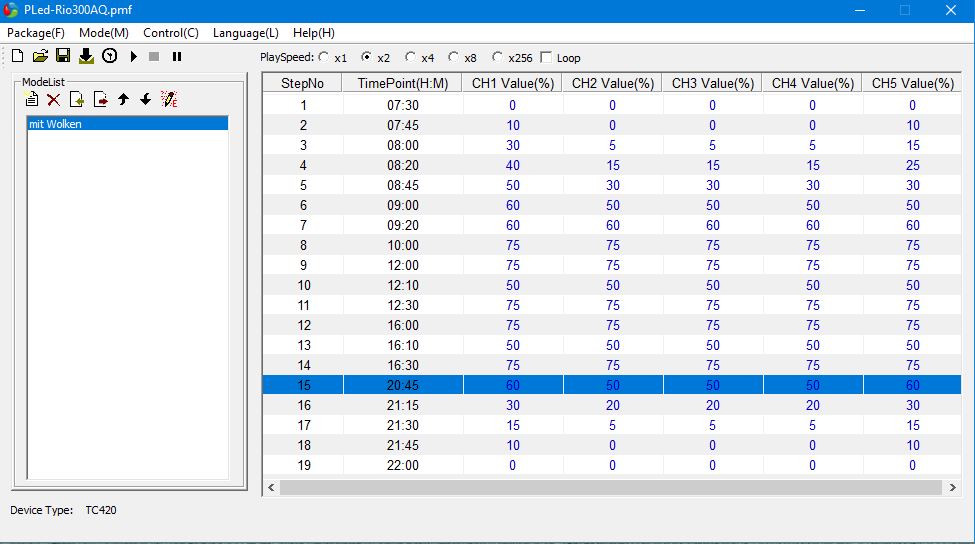Viewport: 975px width, 544px height.
Task: Click the horizontal scrollbar thumb
Action: 611,487
